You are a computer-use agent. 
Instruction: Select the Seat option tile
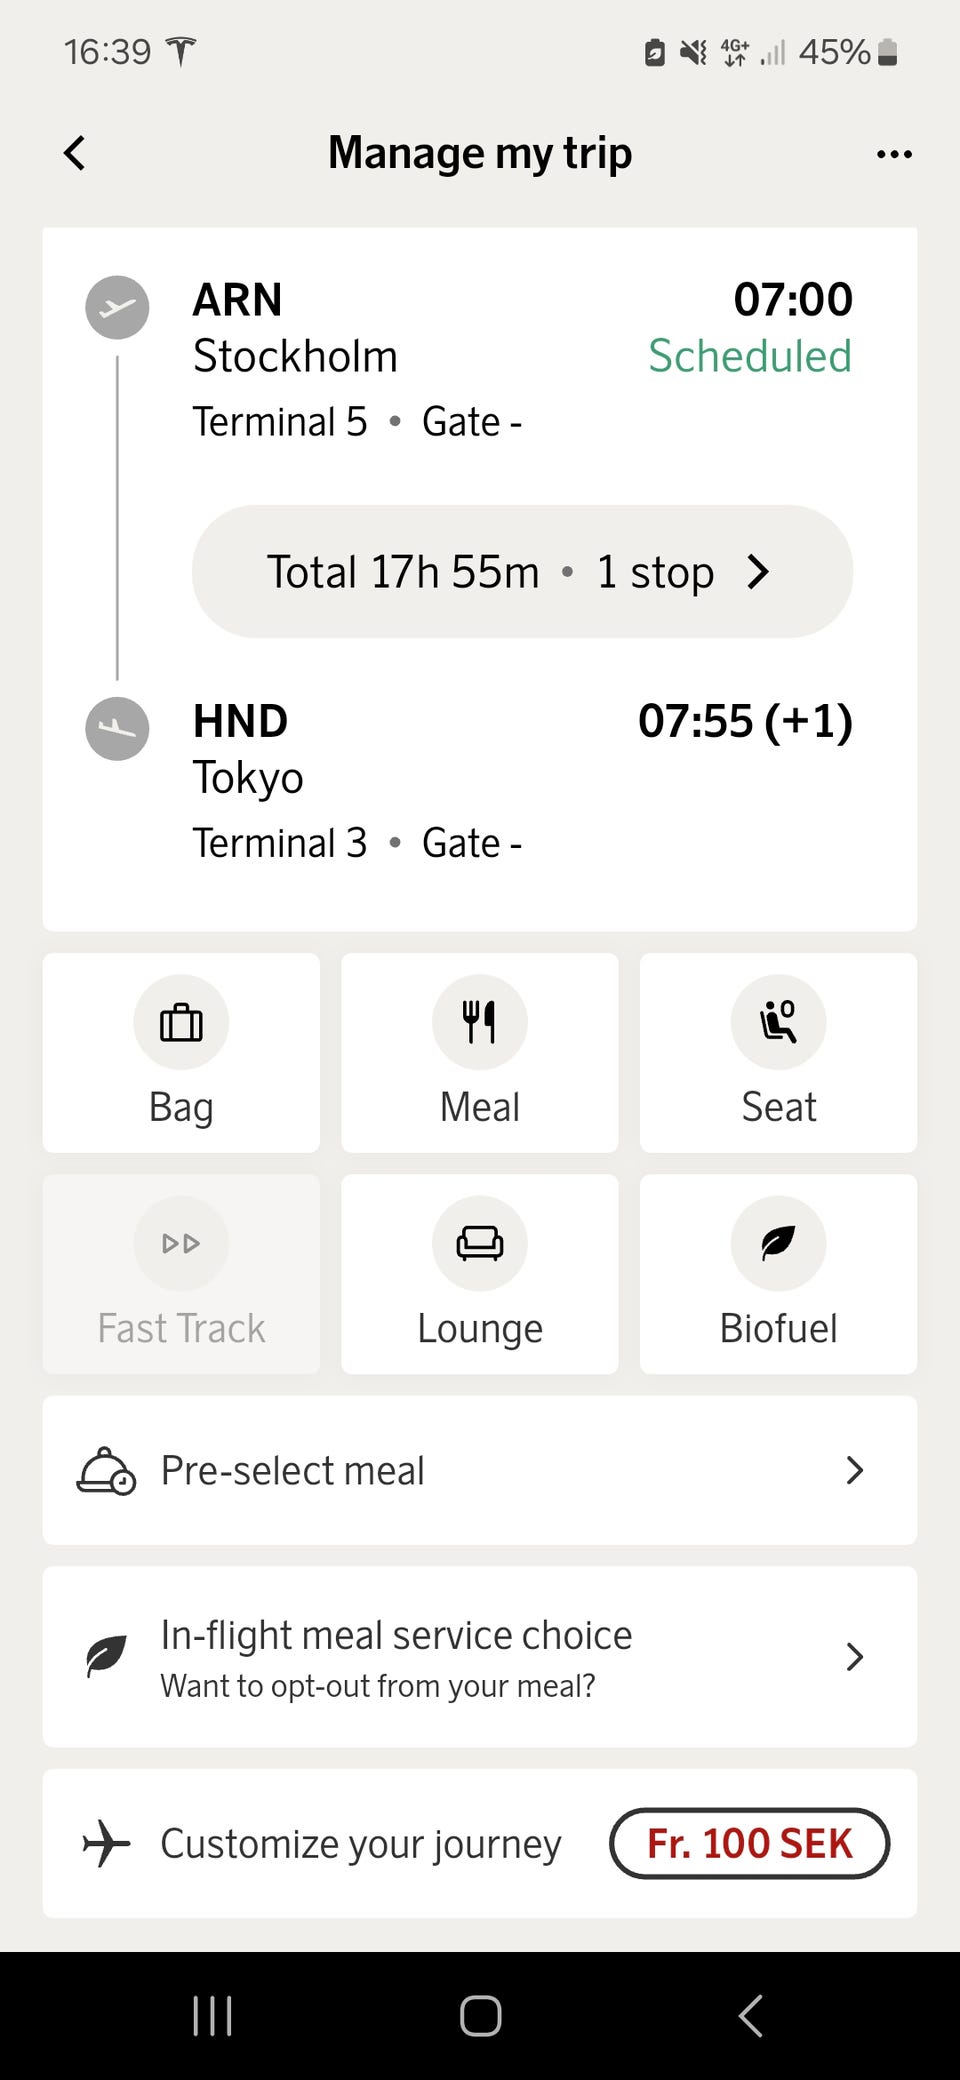[x=778, y=1052]
